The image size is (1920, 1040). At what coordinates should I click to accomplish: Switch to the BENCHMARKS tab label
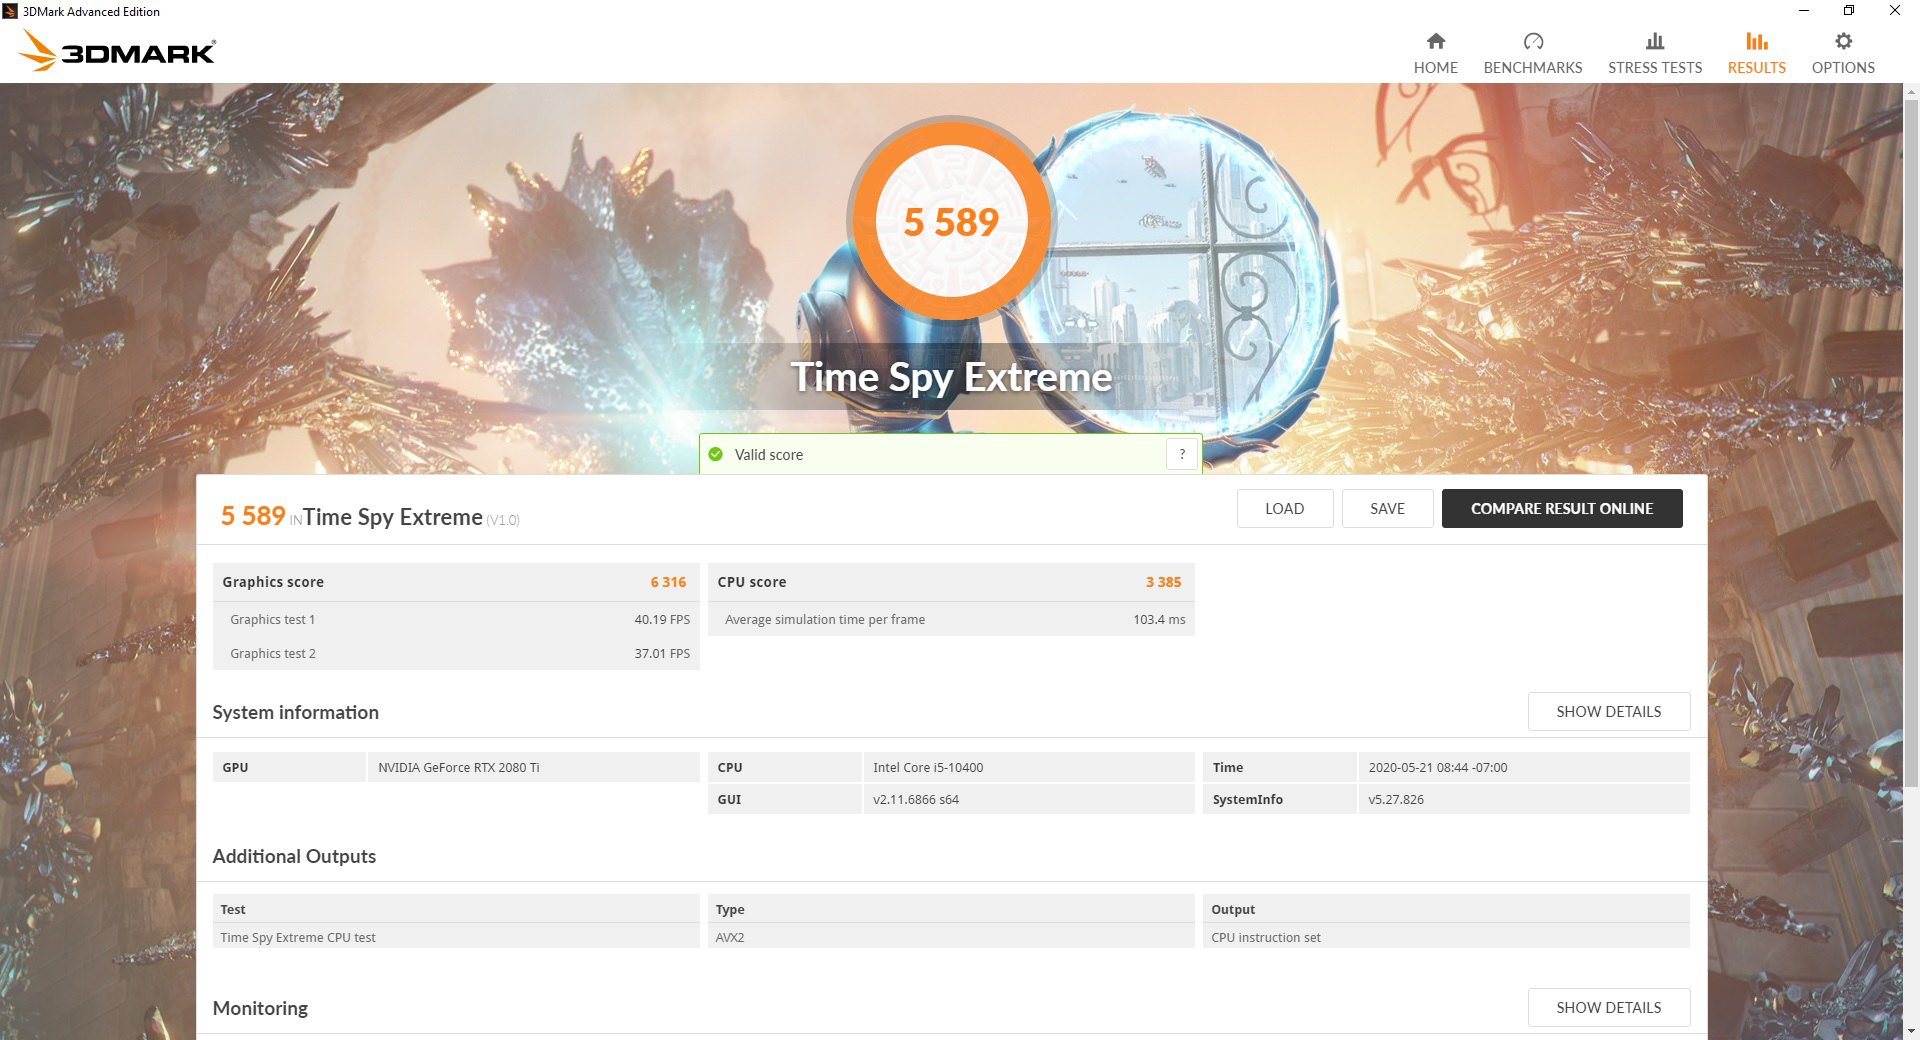click(1533, 68)
